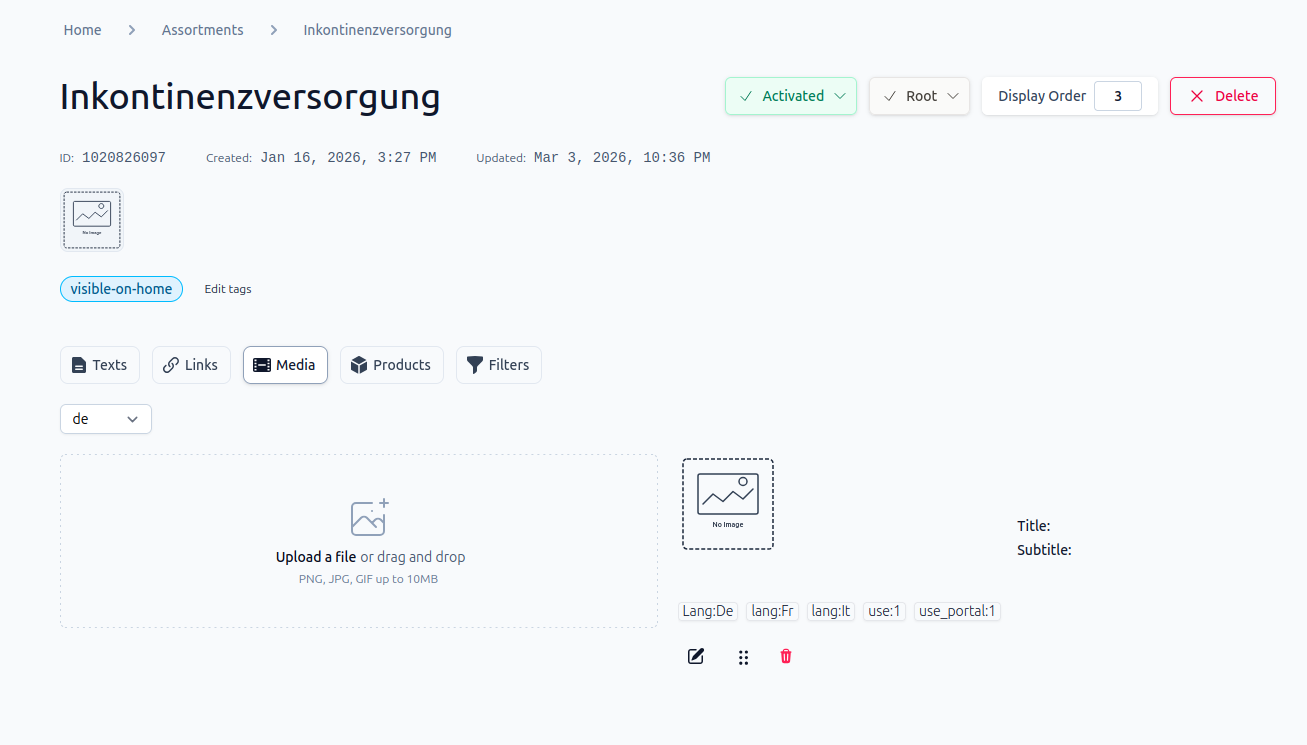Go to Home breadcrumb
Image resolution: width=1307 pixels, height=745 pixels.
coord(82,30)
